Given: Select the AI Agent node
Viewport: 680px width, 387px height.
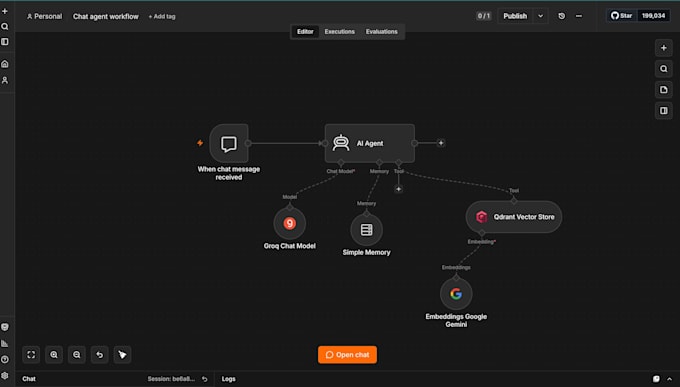Looking at the screenshot, I should pyautogui.click(x=369, y=143).
